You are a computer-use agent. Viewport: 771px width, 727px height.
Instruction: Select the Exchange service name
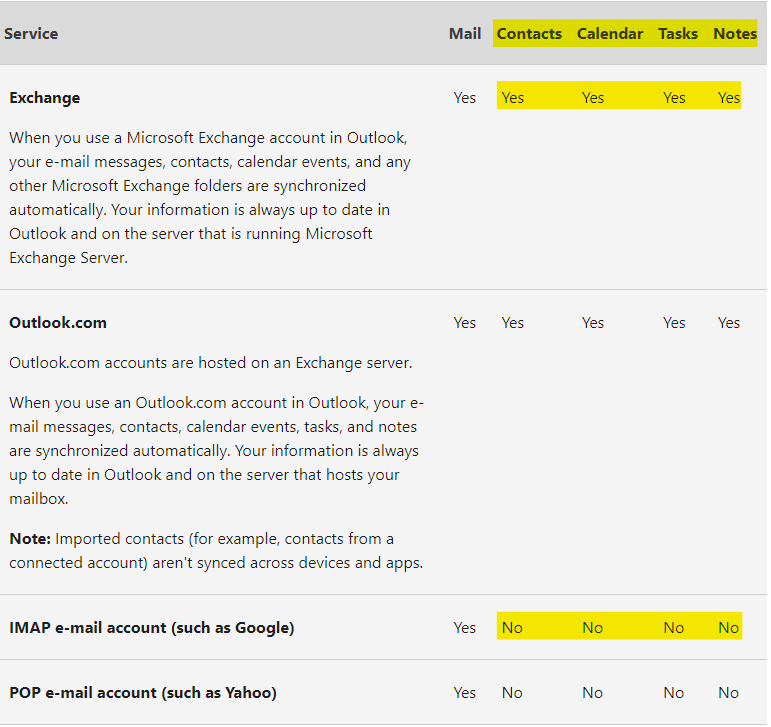(x=45, y=97)
